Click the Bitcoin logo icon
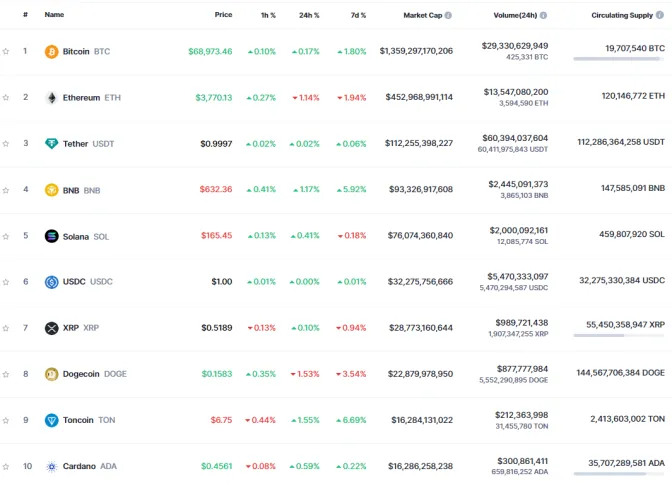672x483 pixels. click(52, 51)
